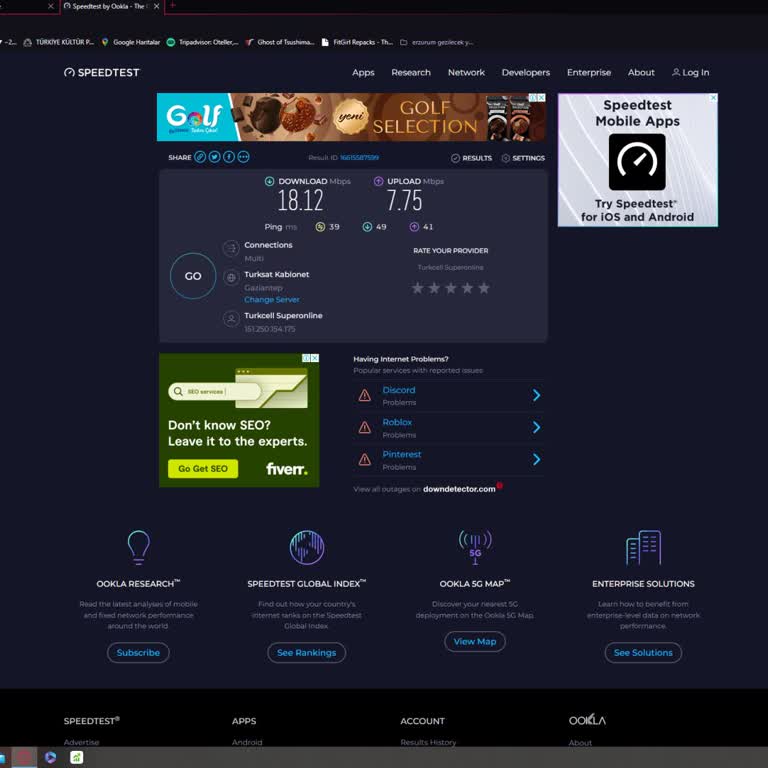Screen dimensions: 768x768
Task: Rate provider with the third star
Action: coord(451,288)
